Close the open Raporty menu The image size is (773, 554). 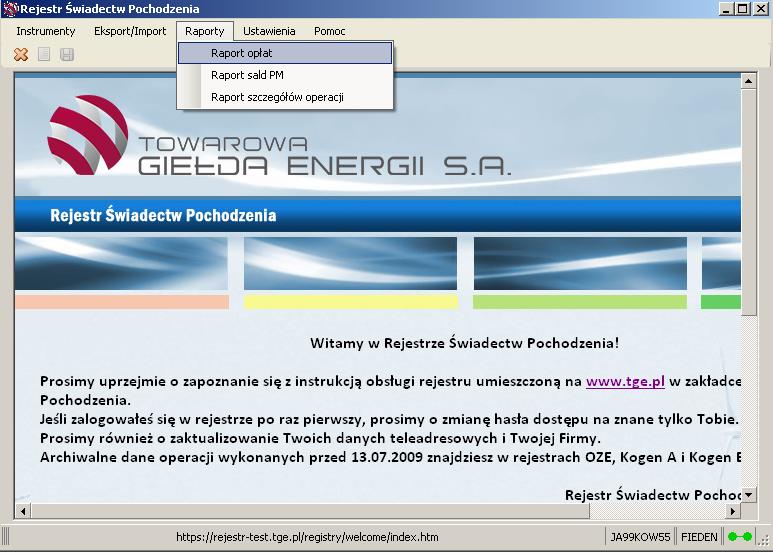(205, 31)
